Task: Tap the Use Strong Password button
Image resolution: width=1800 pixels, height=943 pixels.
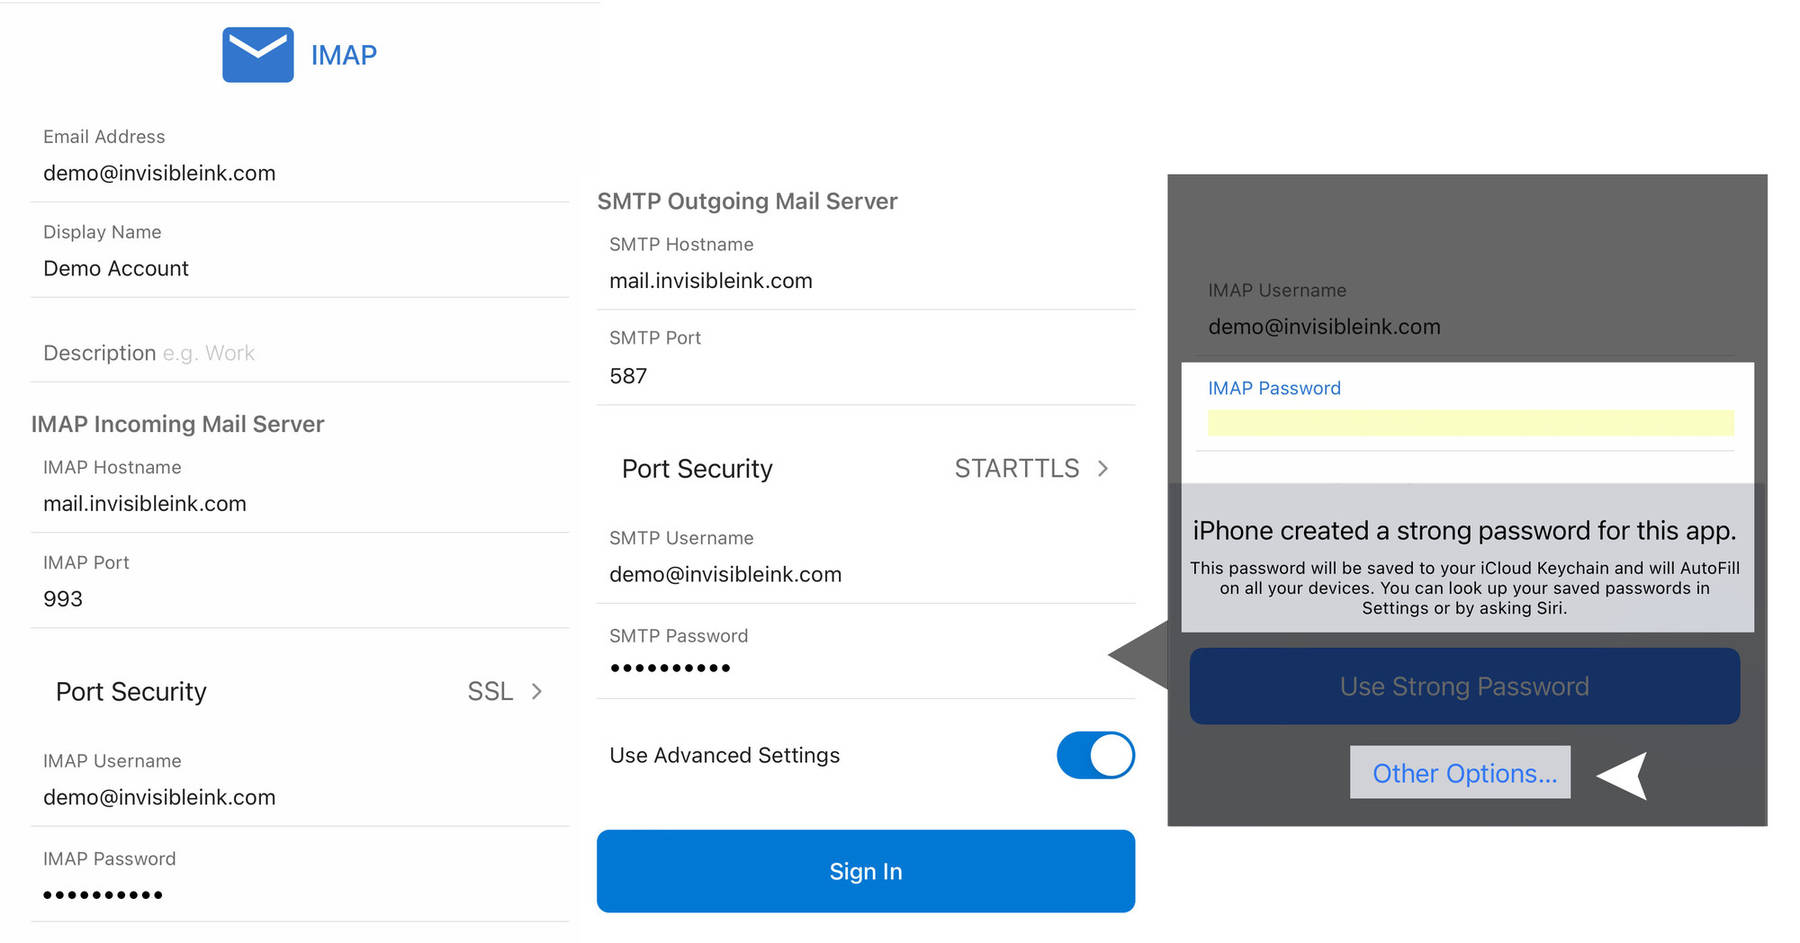Action: 1465,686
